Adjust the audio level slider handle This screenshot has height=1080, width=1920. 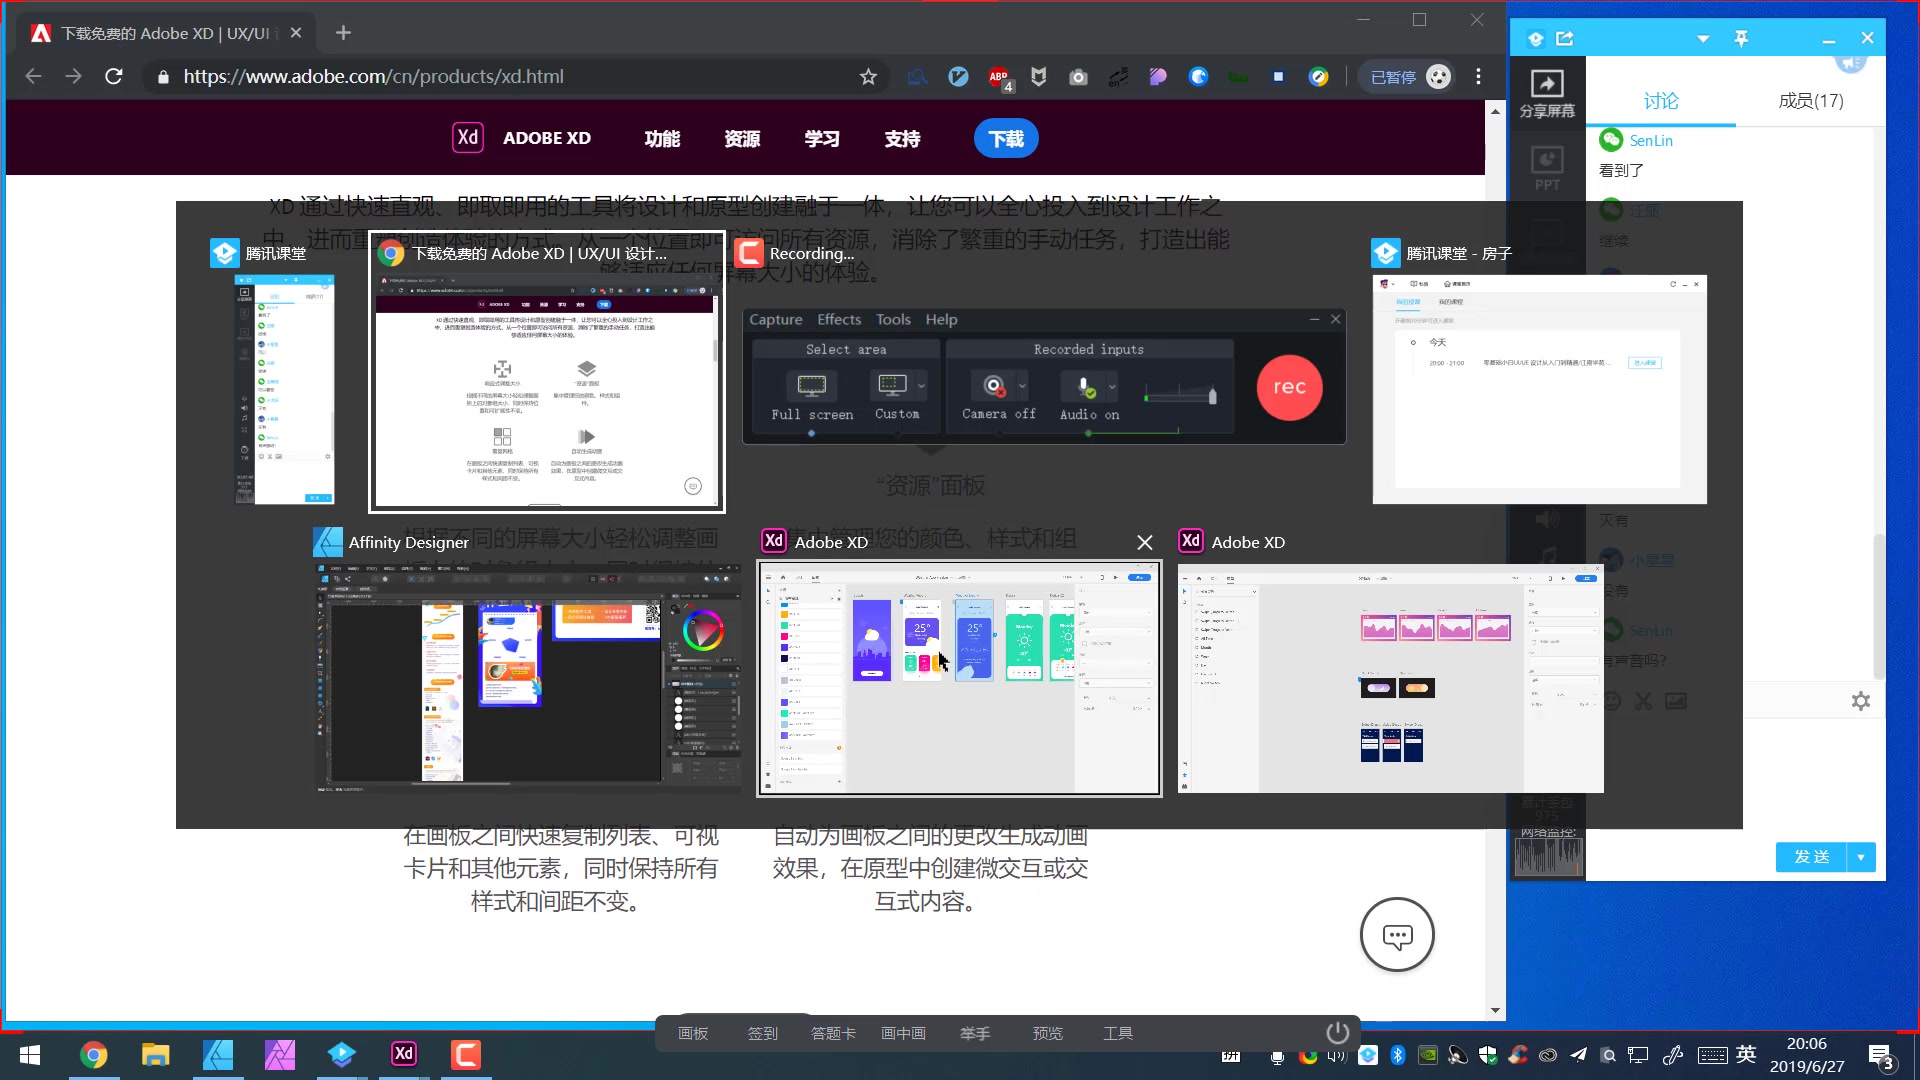pos(1212,396)
